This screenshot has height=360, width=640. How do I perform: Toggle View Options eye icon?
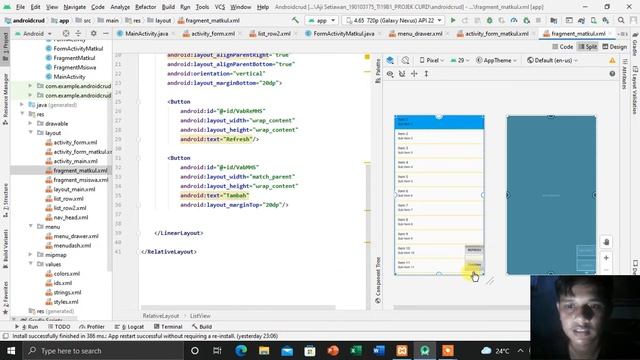390,74
